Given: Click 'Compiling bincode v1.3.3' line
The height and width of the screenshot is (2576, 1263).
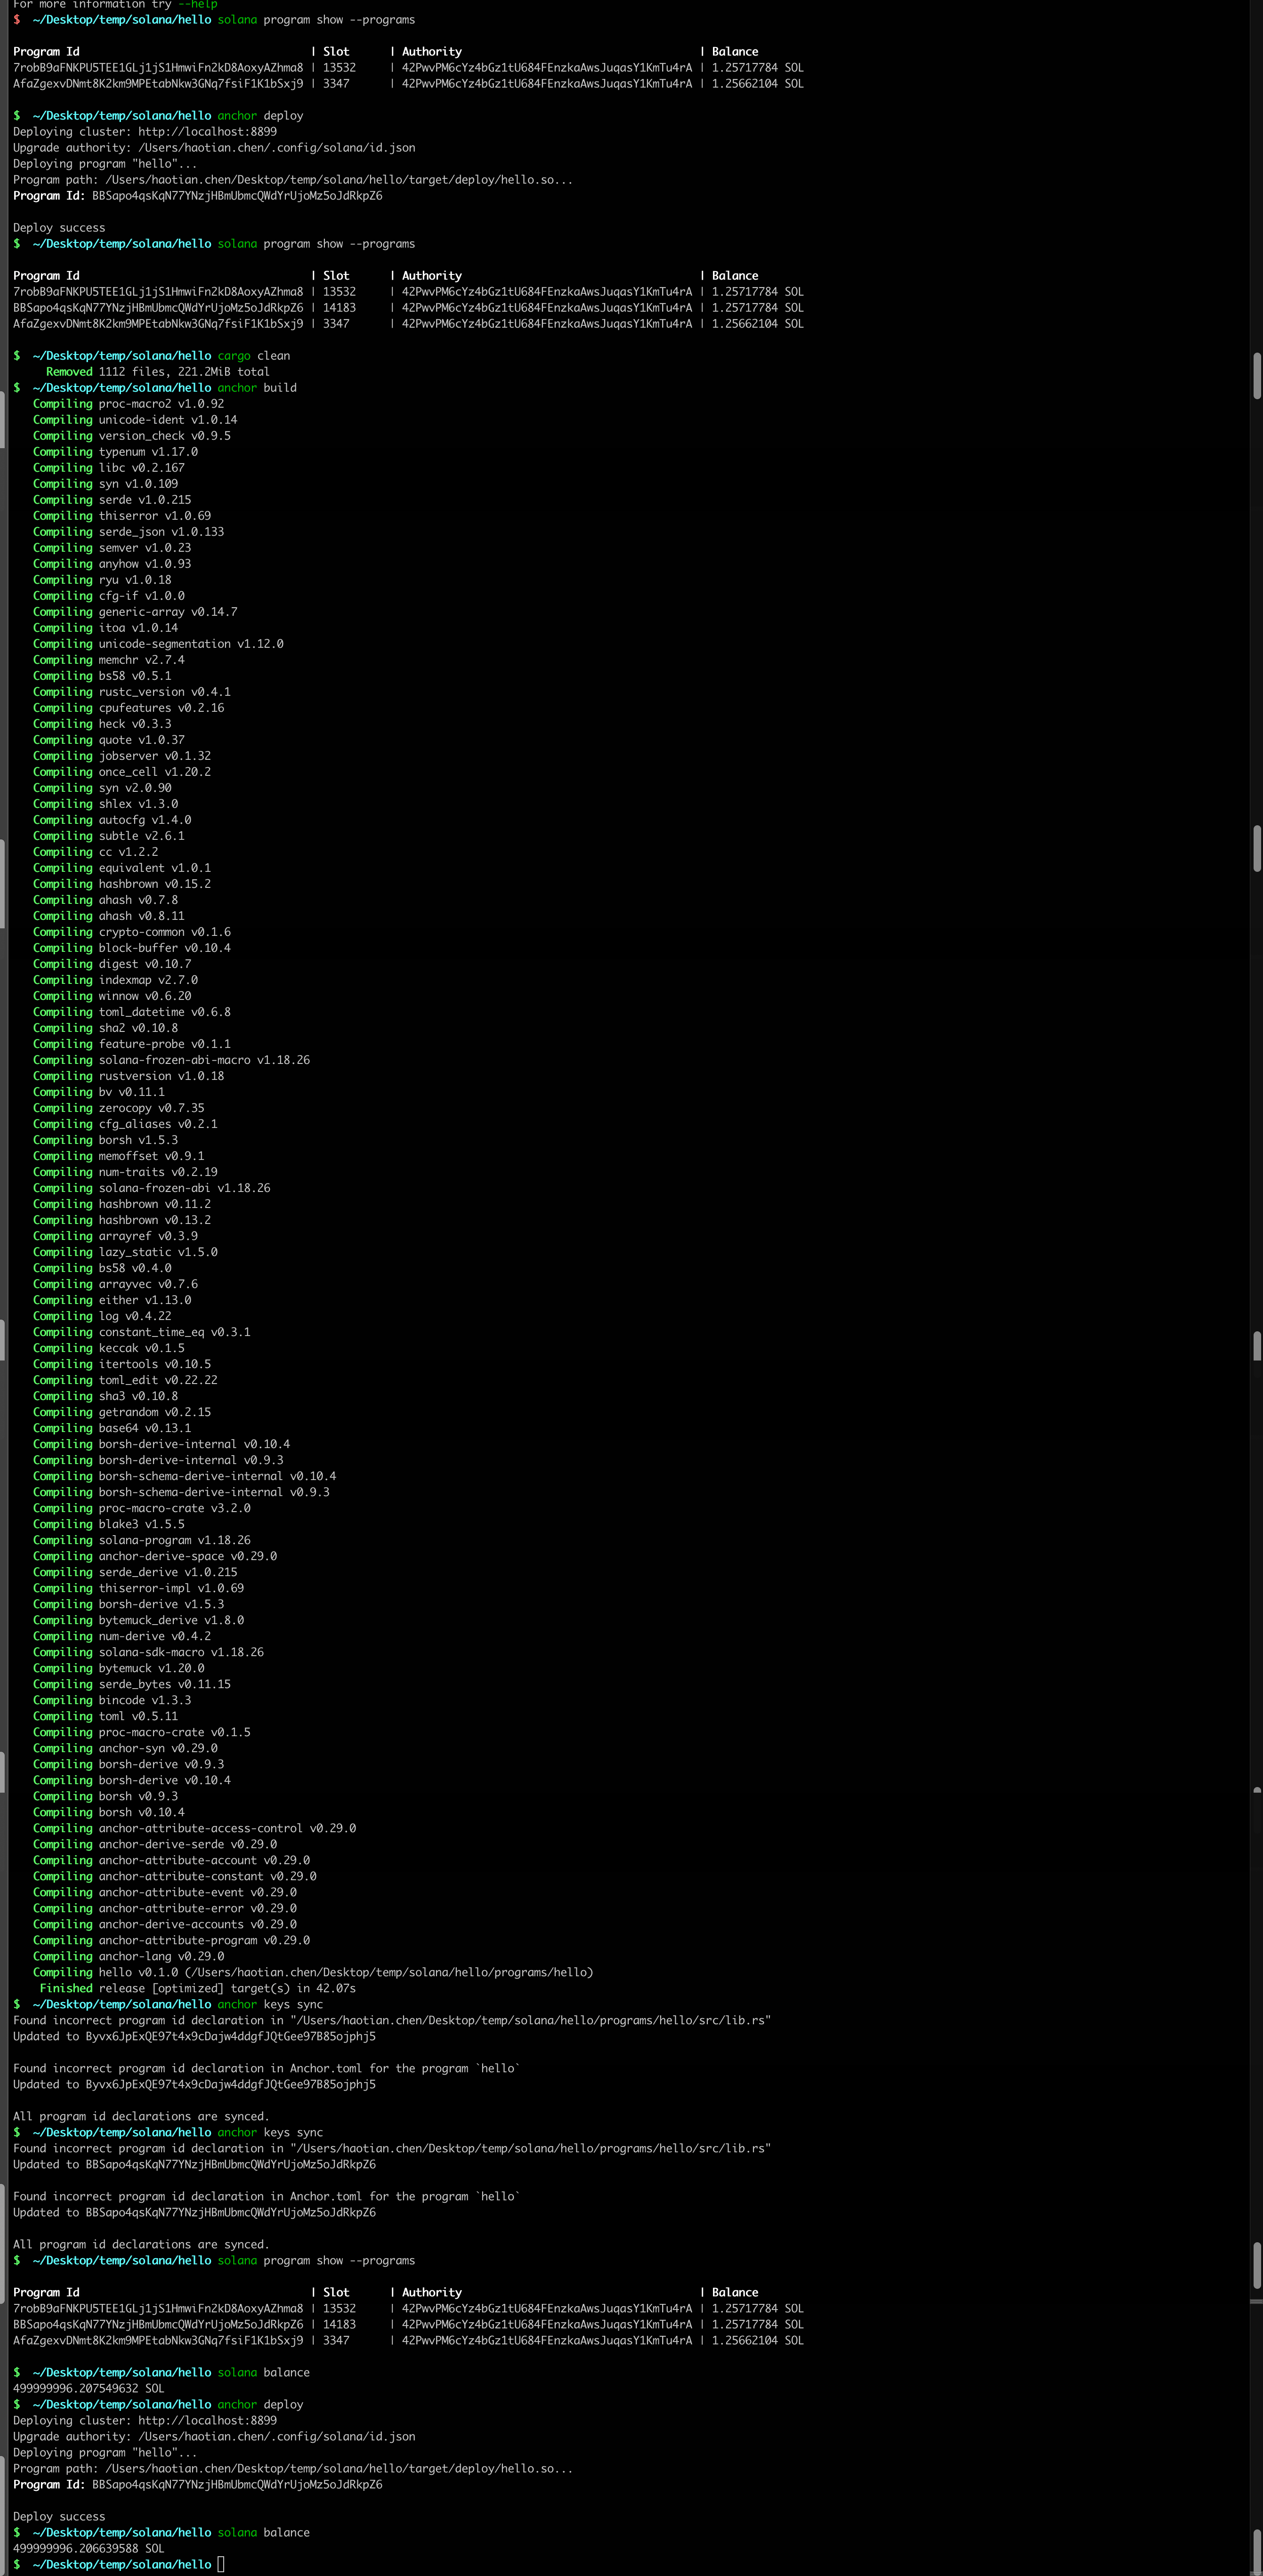Looking at the screenshot, I should coord(112,1700).
